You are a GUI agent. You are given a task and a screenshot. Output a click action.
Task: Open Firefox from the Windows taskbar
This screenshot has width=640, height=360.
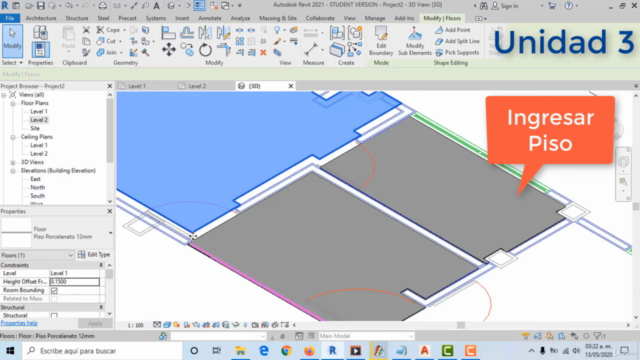(x=309, y=351)
